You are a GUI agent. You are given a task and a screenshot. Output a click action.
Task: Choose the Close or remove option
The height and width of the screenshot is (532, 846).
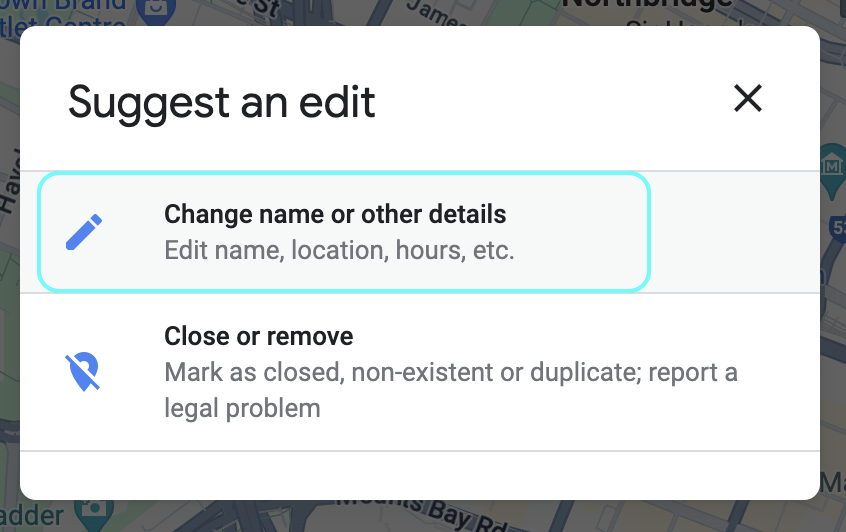[258, 336]
